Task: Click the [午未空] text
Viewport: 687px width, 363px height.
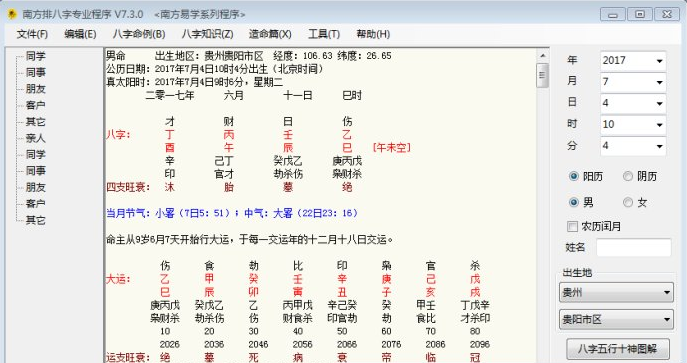Action: pos(392,148)
